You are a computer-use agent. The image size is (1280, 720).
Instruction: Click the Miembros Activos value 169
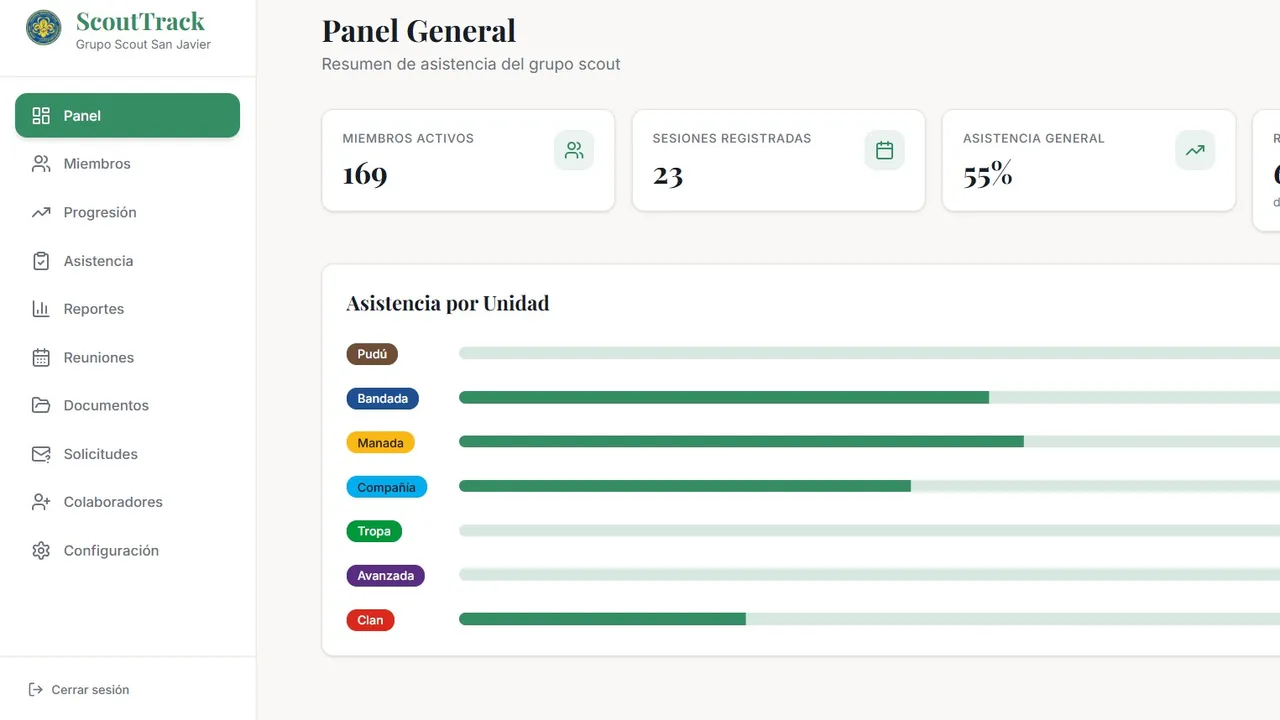[x=365, y=175]
